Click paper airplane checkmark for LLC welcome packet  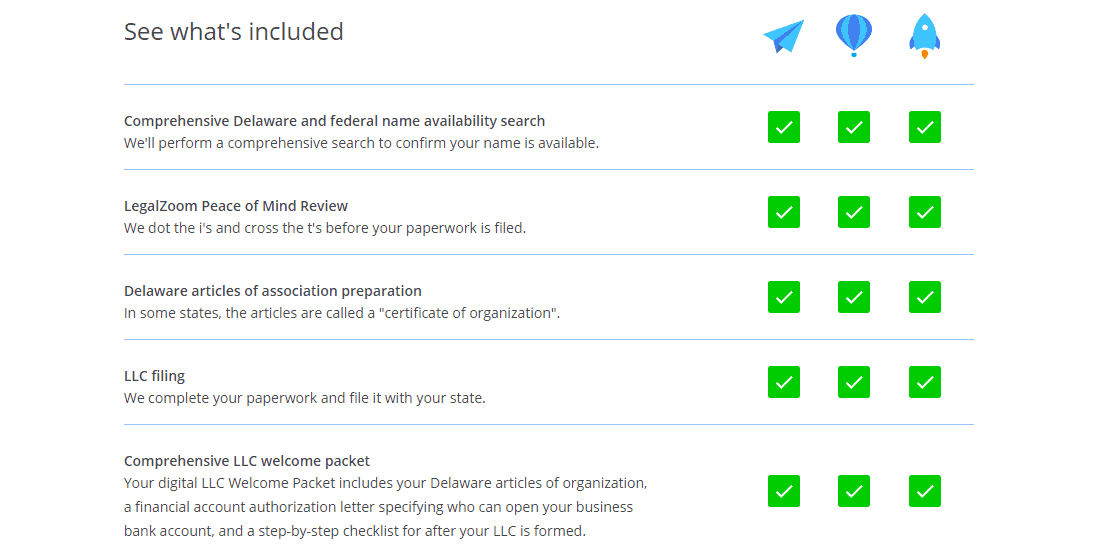point(784,491)
